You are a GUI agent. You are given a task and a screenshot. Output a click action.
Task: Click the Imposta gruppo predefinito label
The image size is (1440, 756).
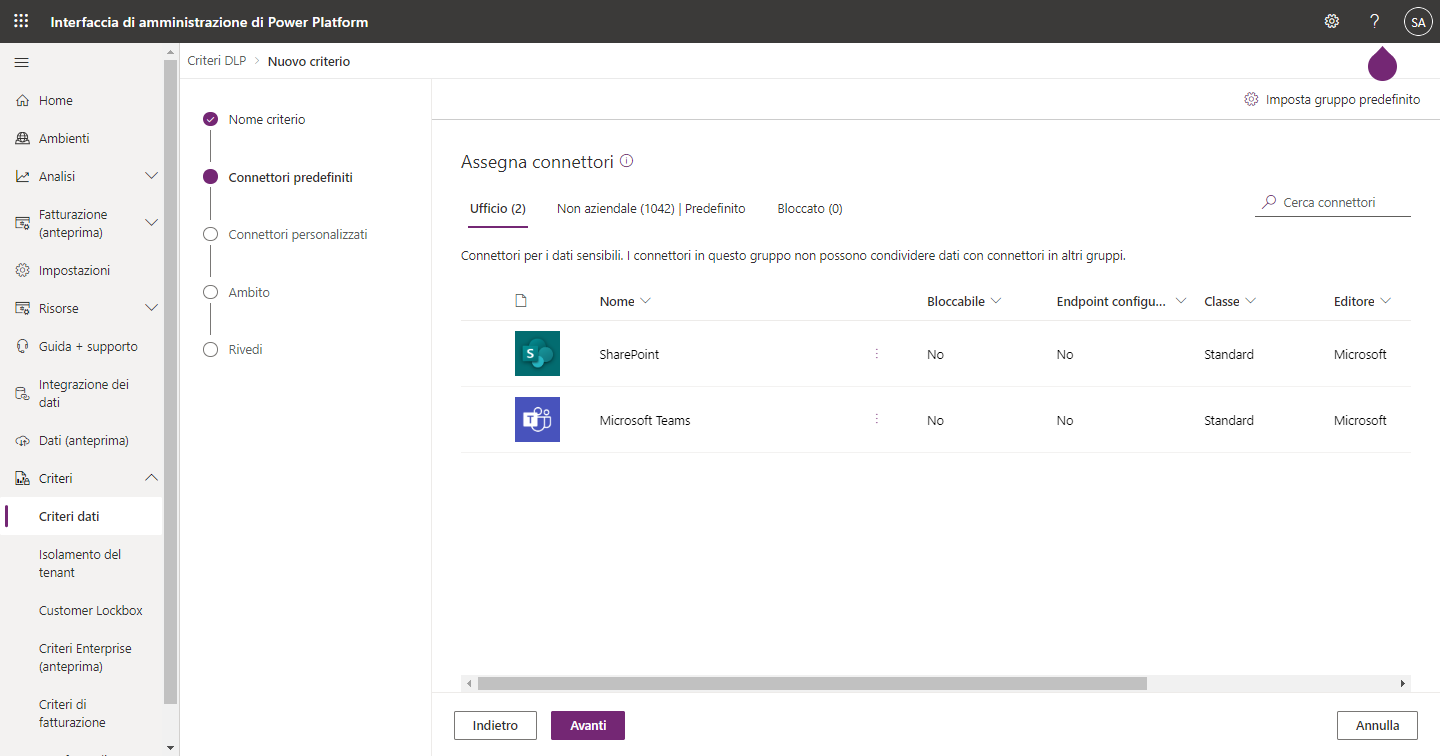pos(1343,100)
